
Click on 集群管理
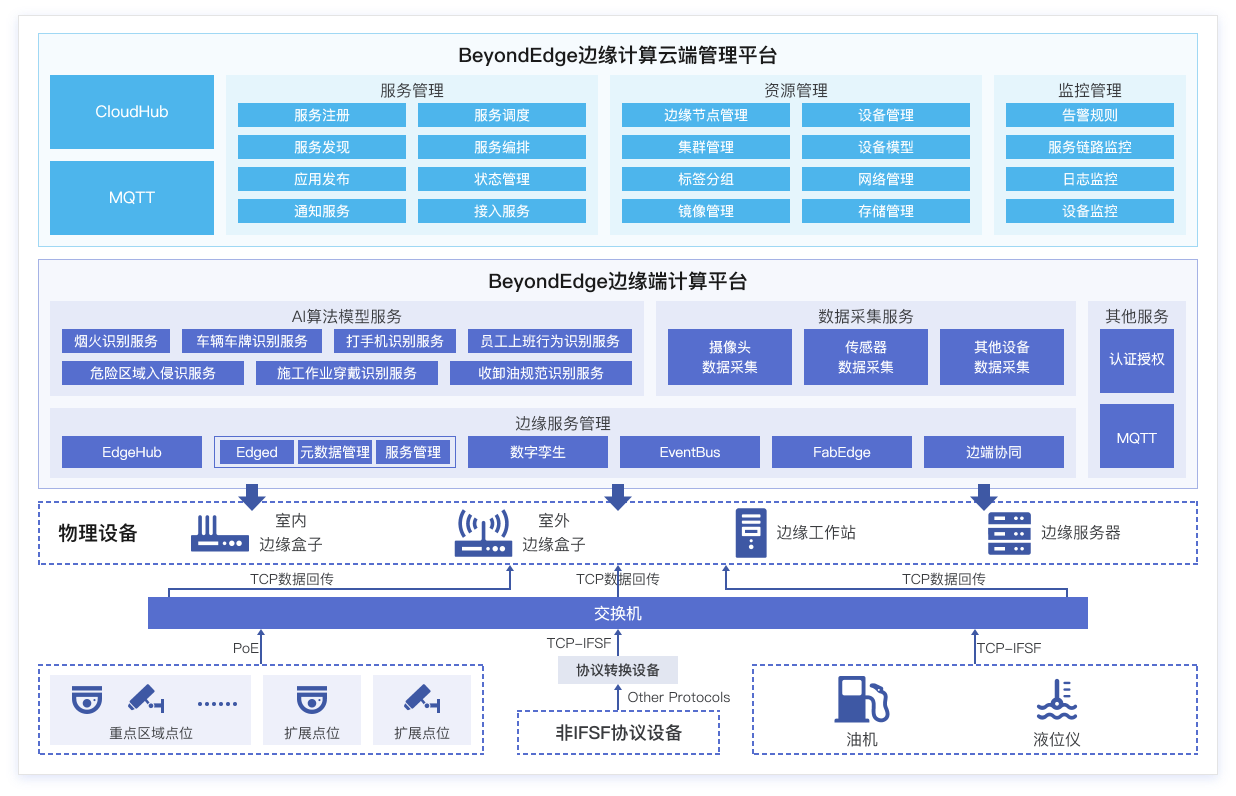tap(706, 147)
